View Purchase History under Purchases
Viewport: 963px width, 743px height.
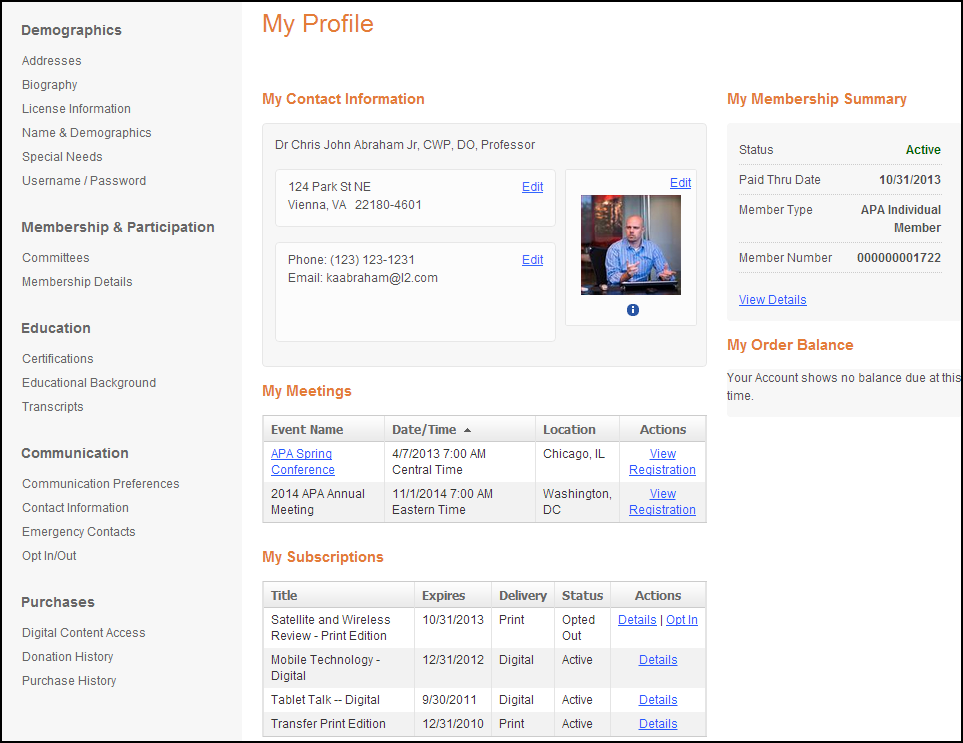(68, 681)
